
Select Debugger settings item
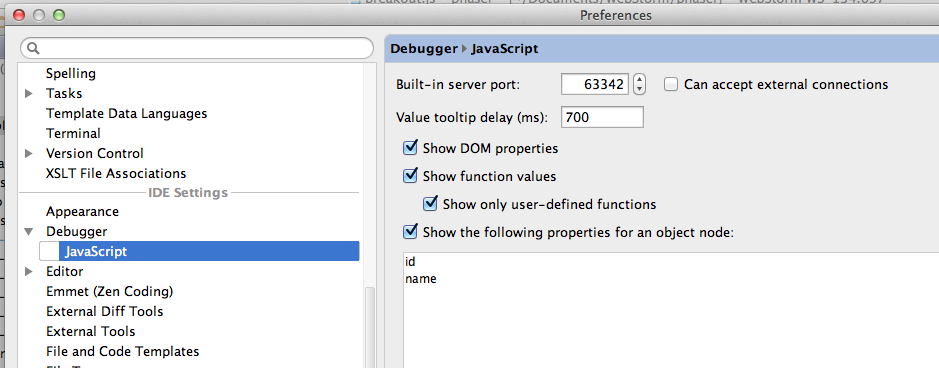tap(77, 232)
